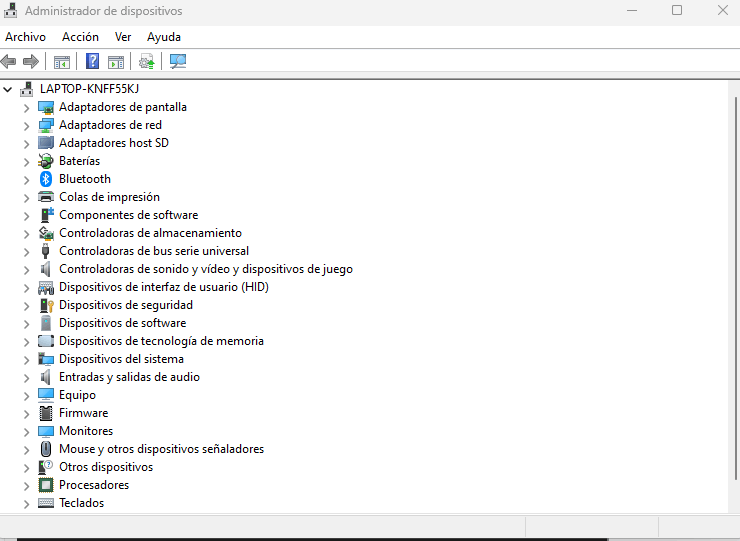
Task: Open Help via the blue question mark icon
Action: pyautogui.click(x=92, y=61)
